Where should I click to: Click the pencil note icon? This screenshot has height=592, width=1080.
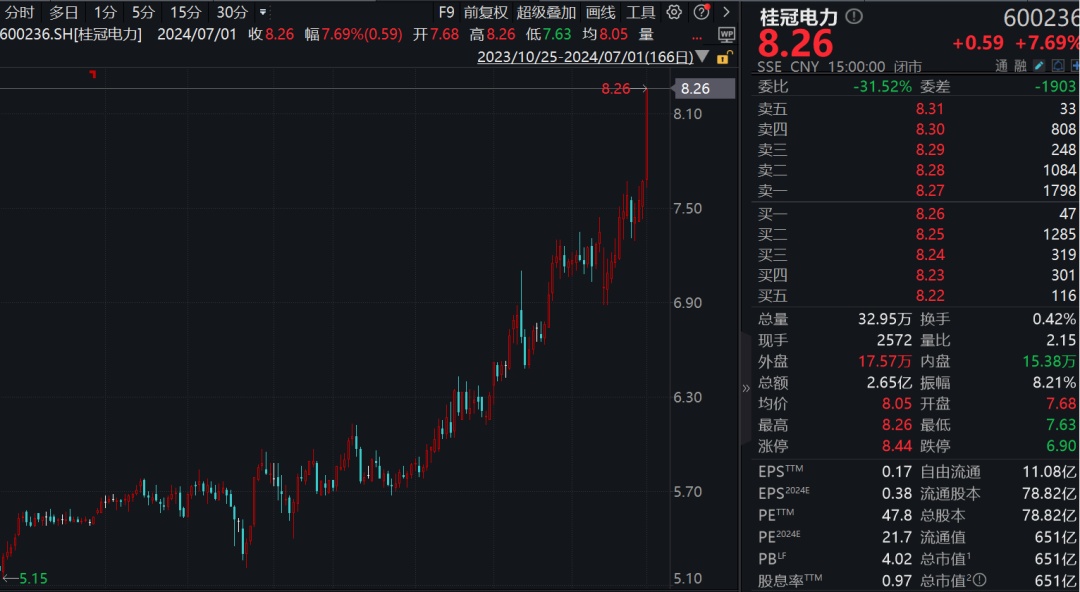[x=1039, y=66]
